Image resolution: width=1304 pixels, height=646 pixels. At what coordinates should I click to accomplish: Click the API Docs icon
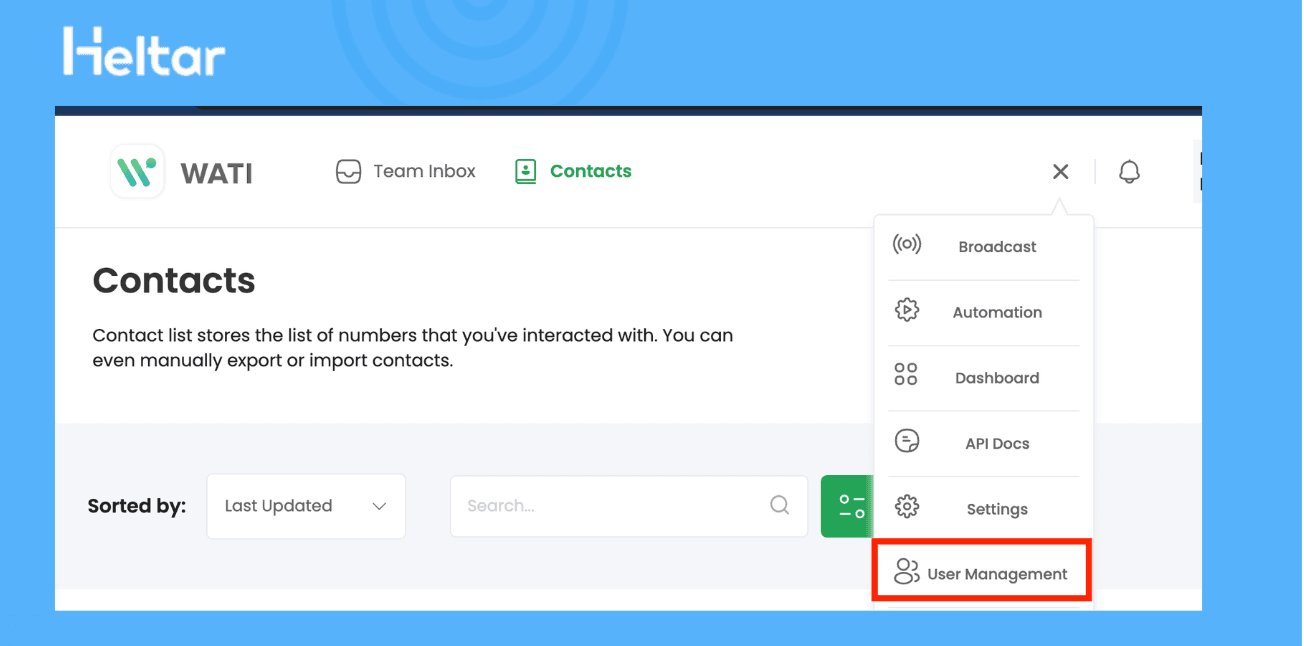coord(908,440)
